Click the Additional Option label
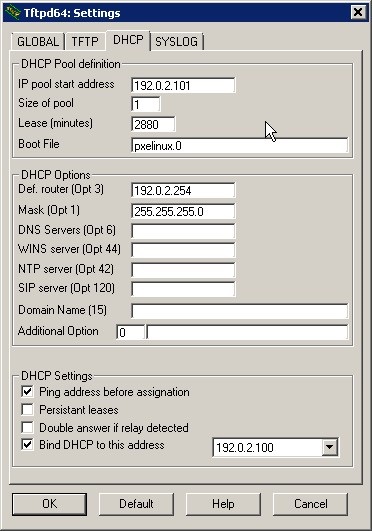Screen dimensions: 372x531 pos(58,331)
